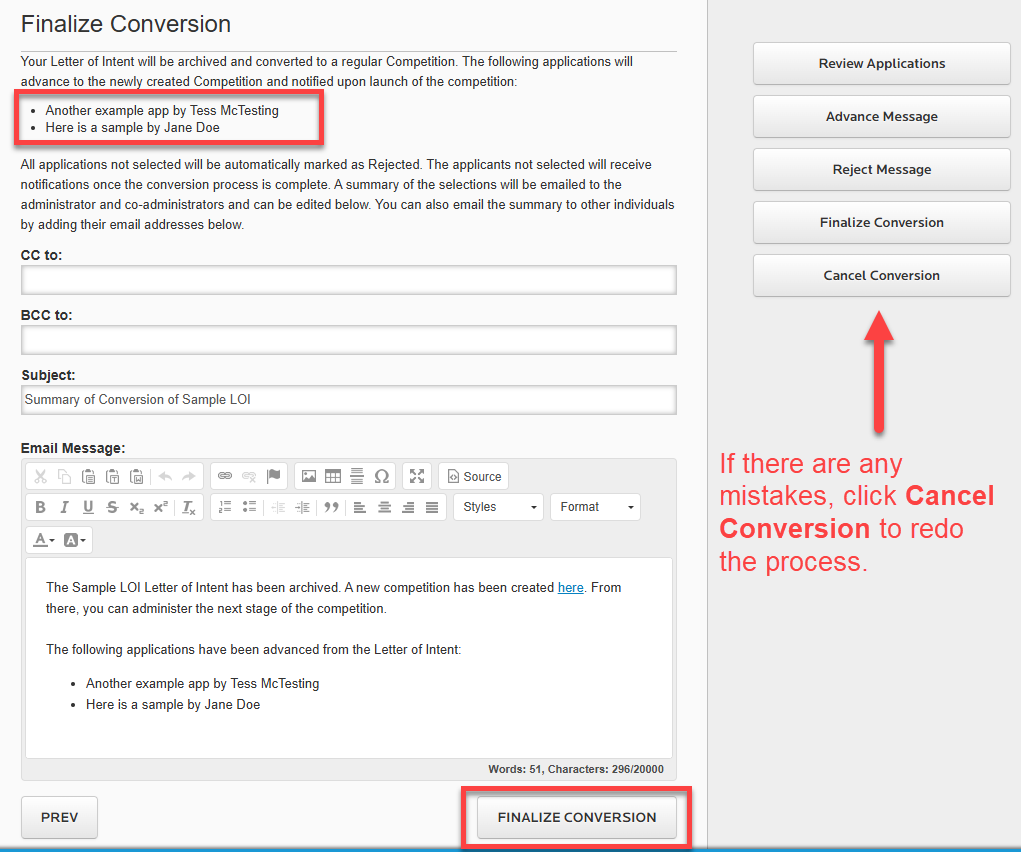This screenshot has width=1021, height=852.
Task: Insert a hyperlink with the link tool
Action: point(225,476)
